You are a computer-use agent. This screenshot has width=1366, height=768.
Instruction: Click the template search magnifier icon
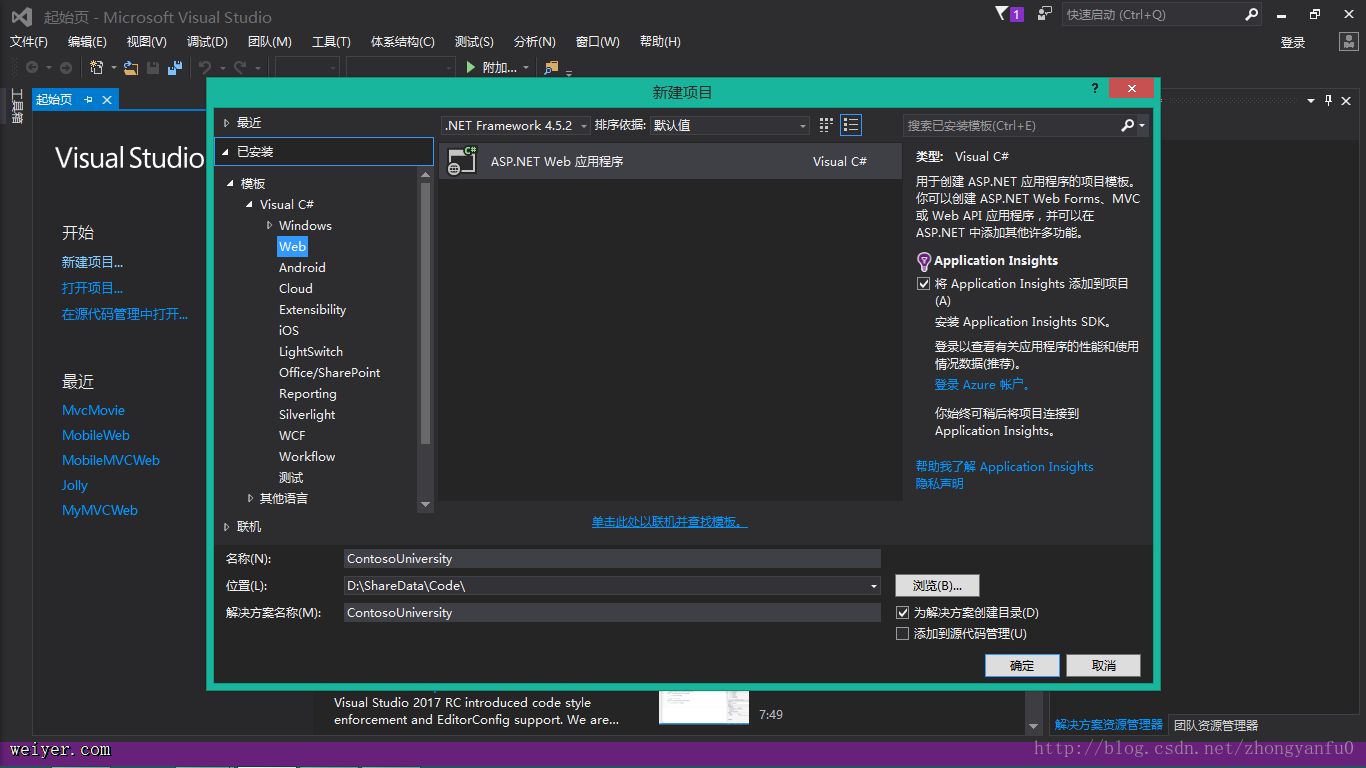click(x=1127, y=125)
